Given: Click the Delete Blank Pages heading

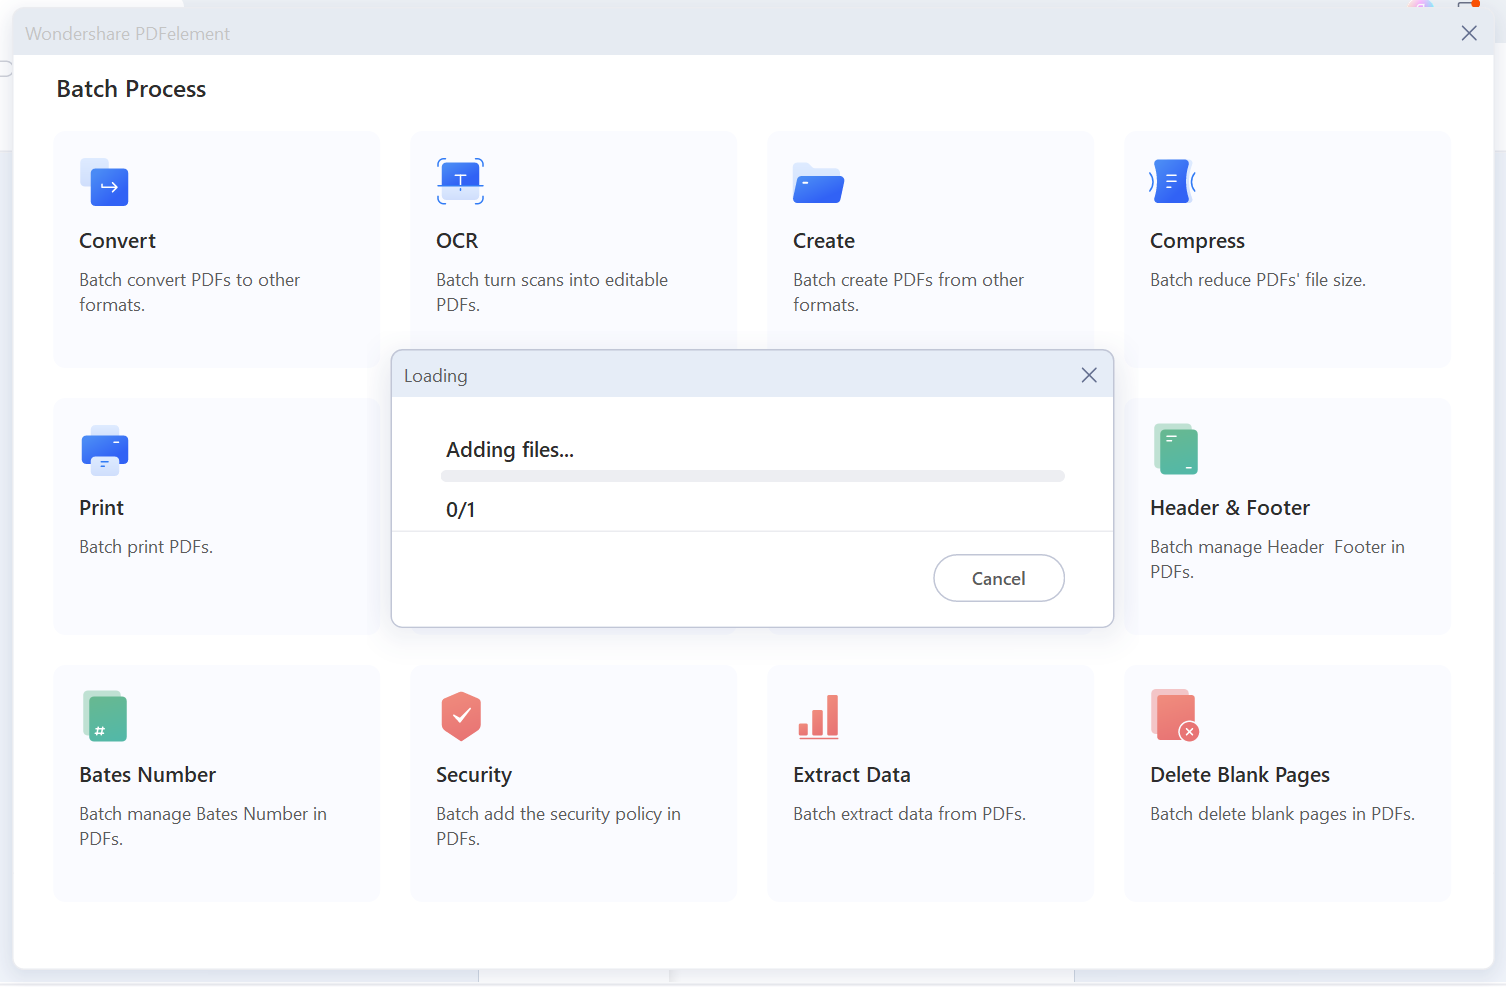Looking at the screenshot, I should (x=1239, y=775).
